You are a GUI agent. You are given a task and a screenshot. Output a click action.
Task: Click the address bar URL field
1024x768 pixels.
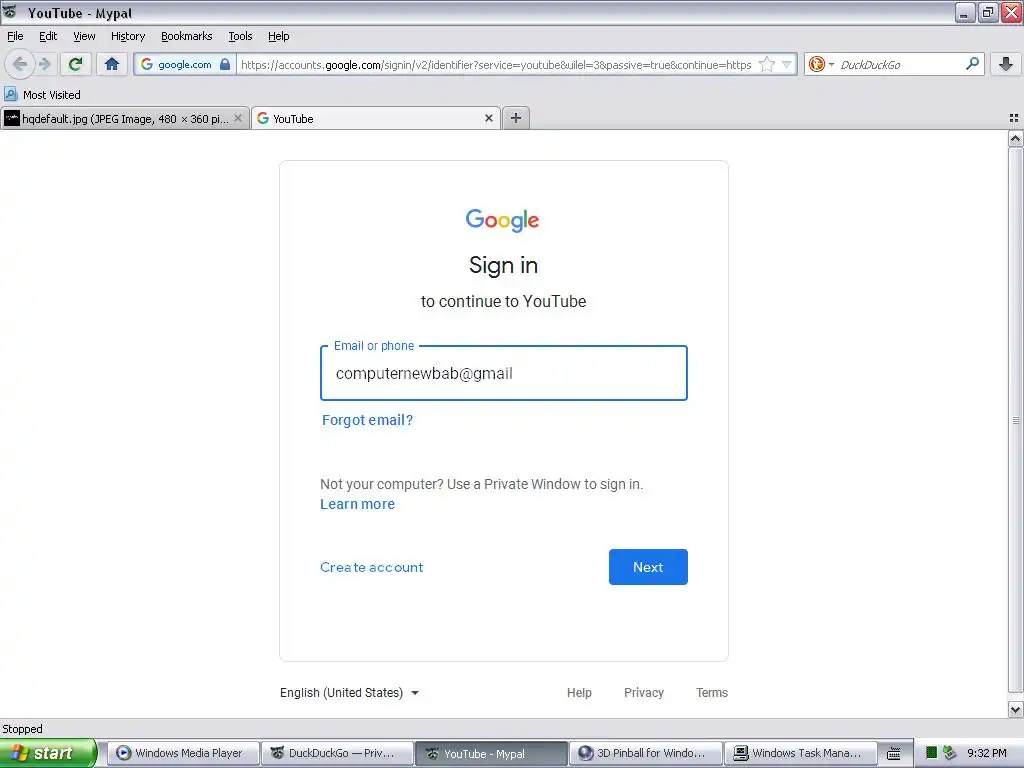tap(496, 65)
